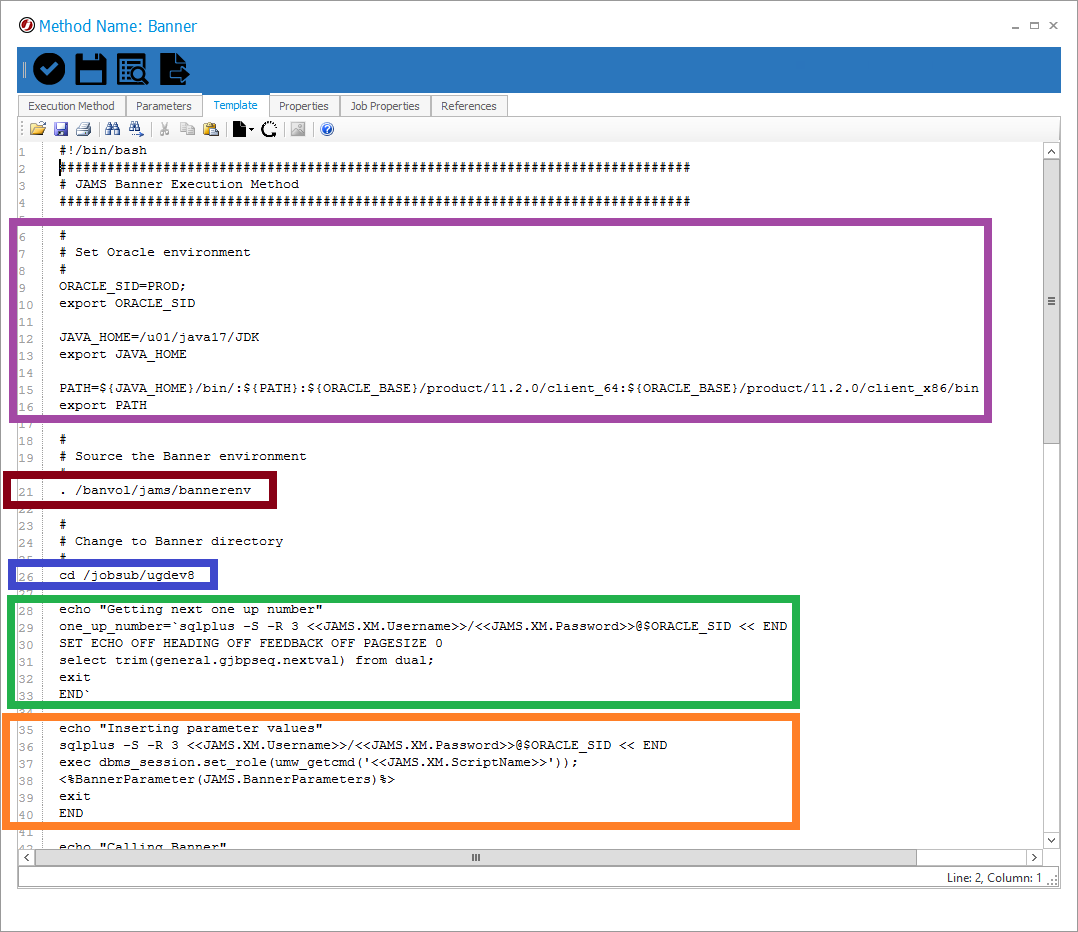Click the large floppy disk save icon
Image resolution: width=1078 pixels, height=932 pixels.
tap(90, 69)
